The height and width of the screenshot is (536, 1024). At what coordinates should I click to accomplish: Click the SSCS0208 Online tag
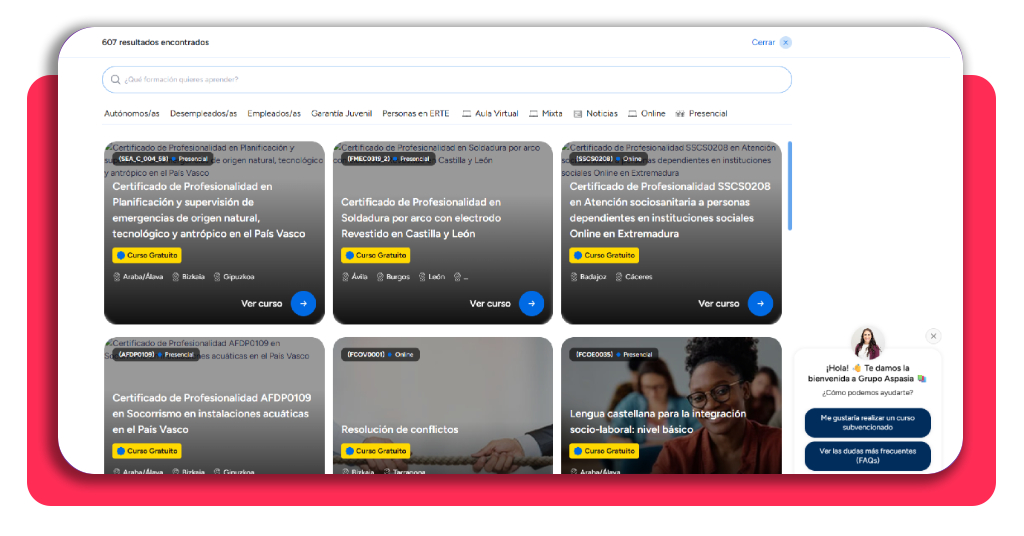[x=608, y=159]
